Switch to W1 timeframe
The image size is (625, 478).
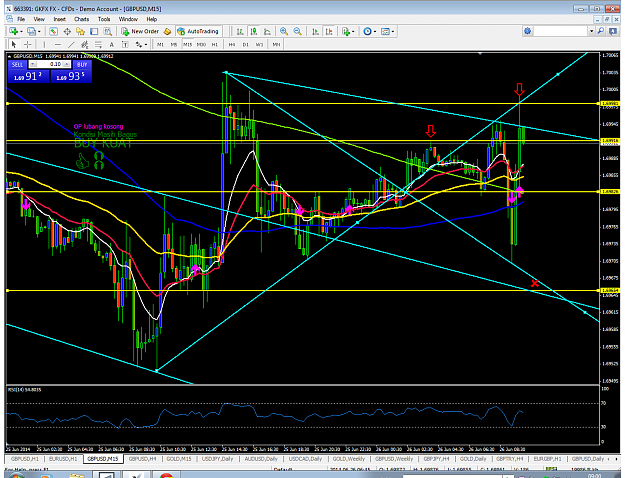click(x=259, y=45)
